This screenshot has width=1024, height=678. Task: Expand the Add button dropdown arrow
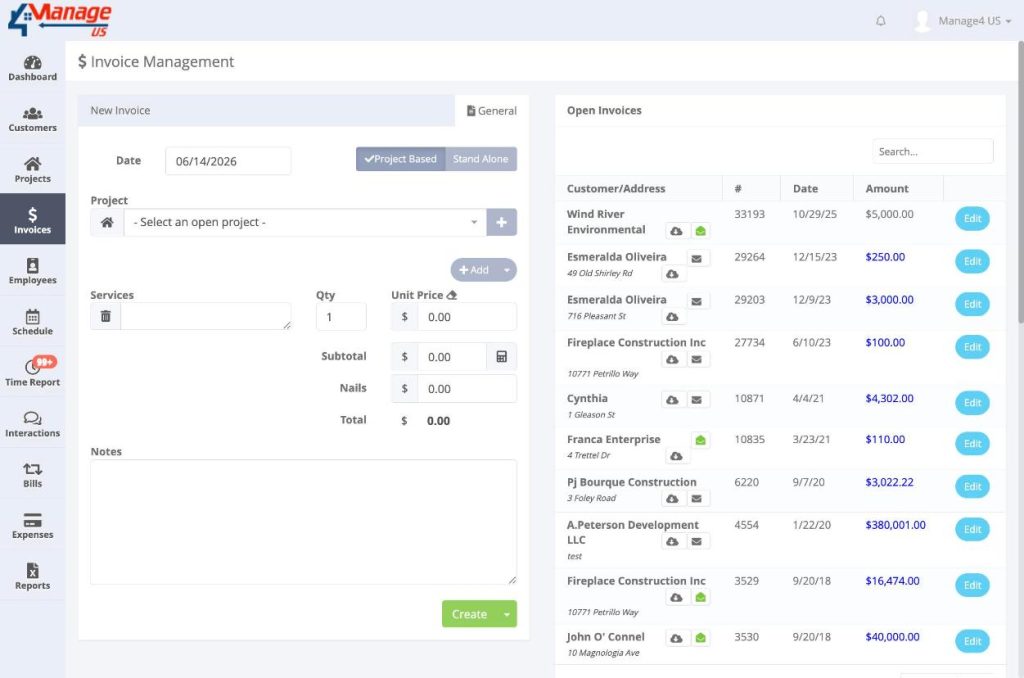[x=507, y=270]
